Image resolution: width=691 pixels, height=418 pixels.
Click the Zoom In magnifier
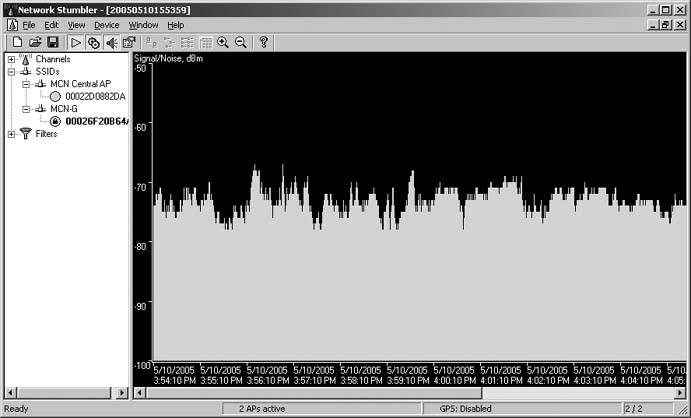point(222,43)
